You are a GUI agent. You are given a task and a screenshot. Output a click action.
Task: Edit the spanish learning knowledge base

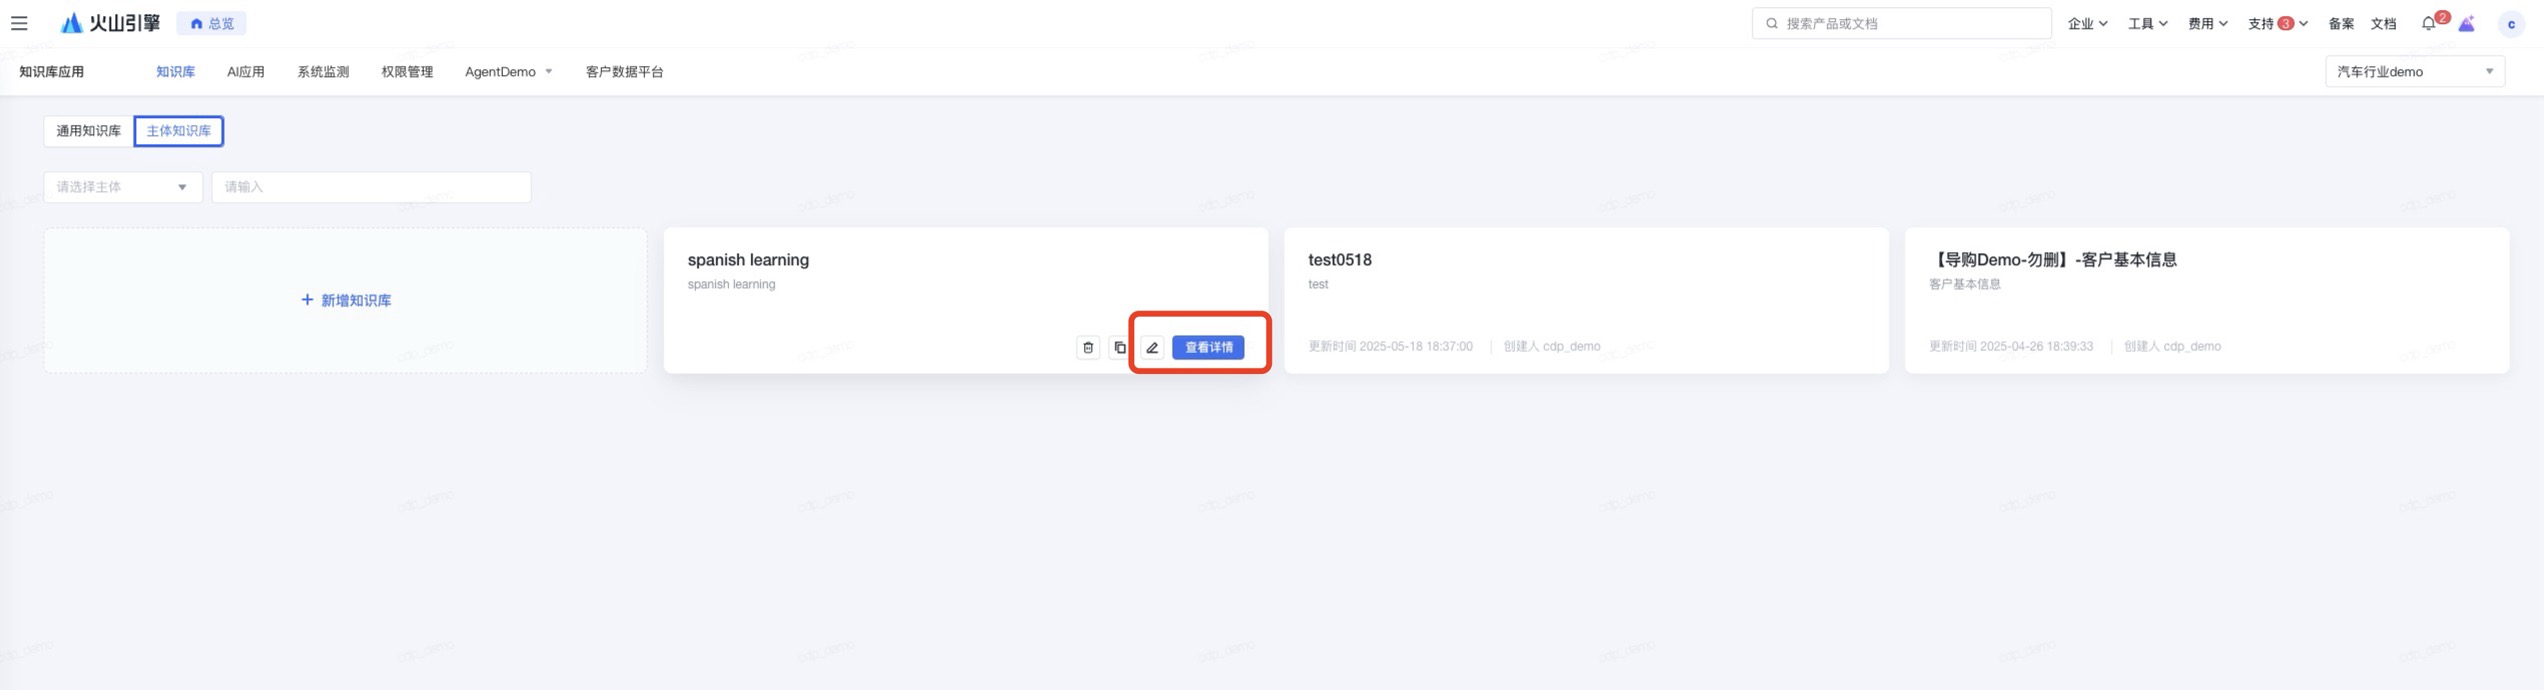1152,347
